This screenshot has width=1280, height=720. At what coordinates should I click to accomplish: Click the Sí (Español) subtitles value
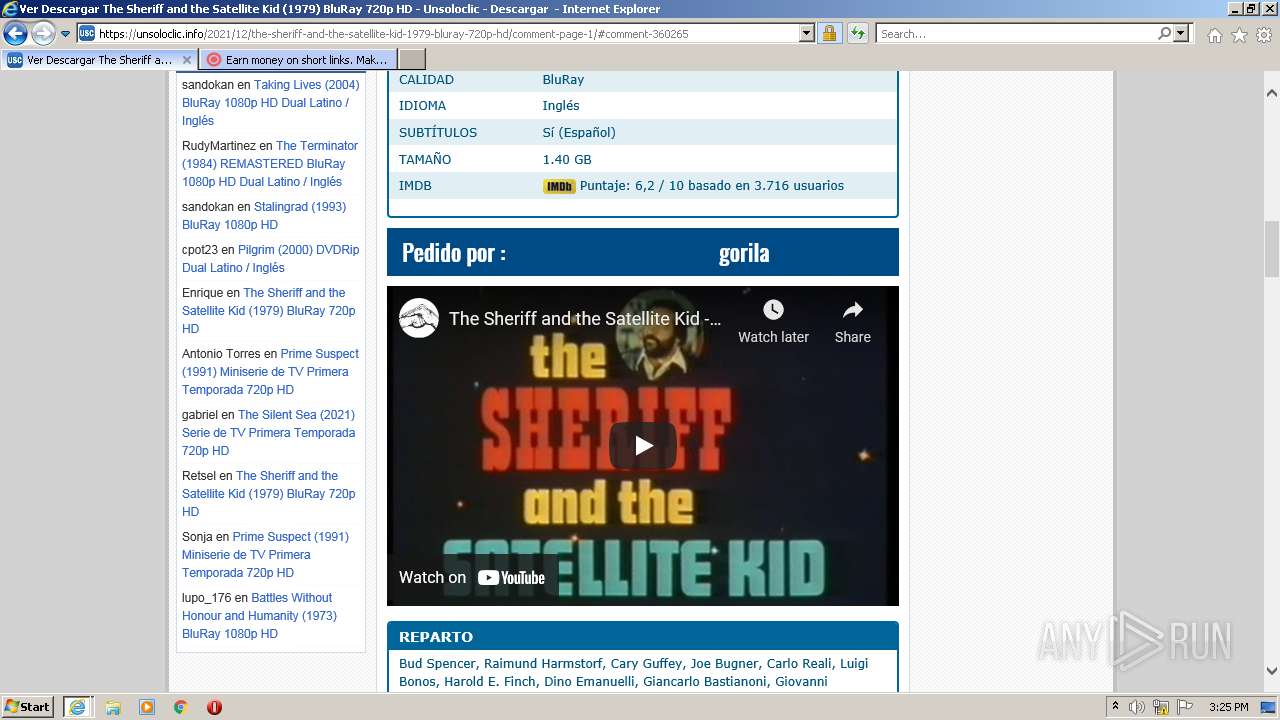(x=579, y=132)
